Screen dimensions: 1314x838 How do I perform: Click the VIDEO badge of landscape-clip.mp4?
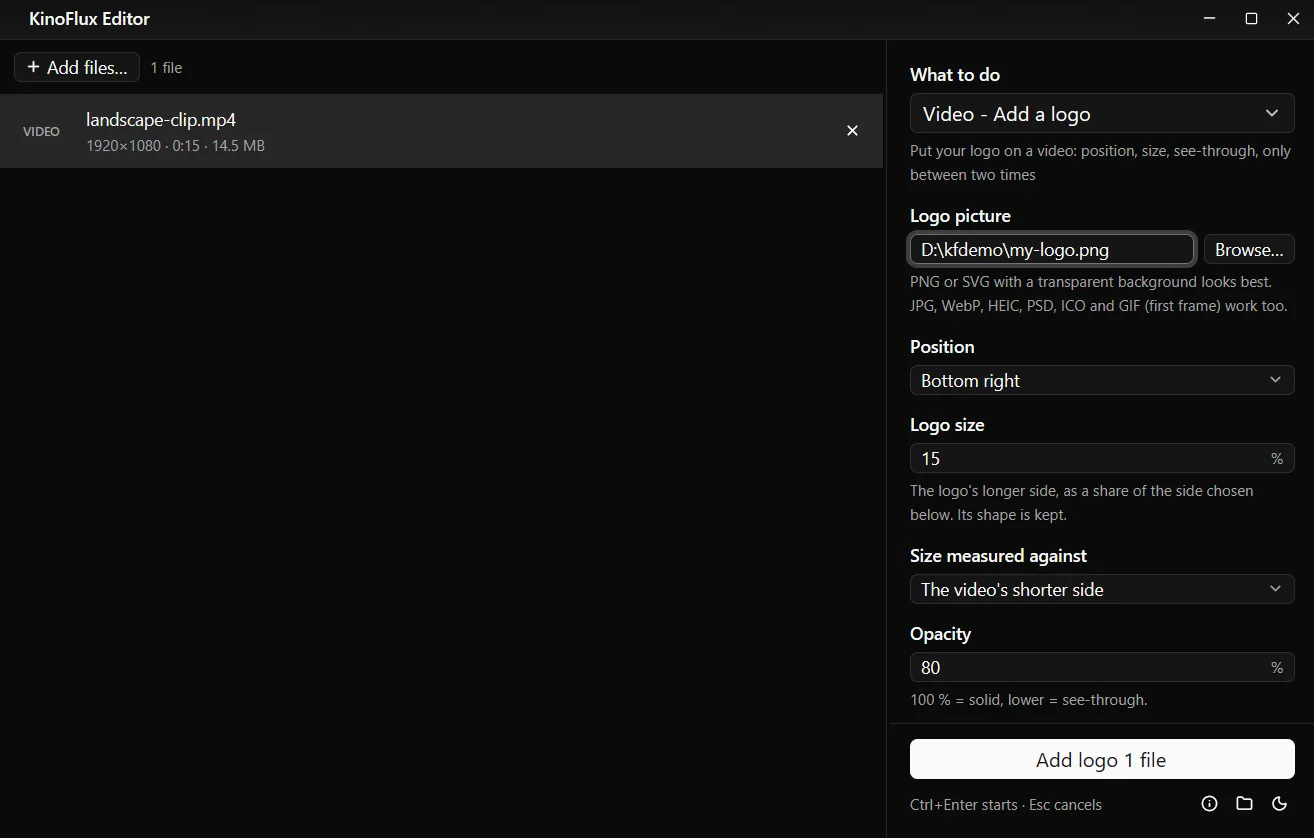[41, 132]
